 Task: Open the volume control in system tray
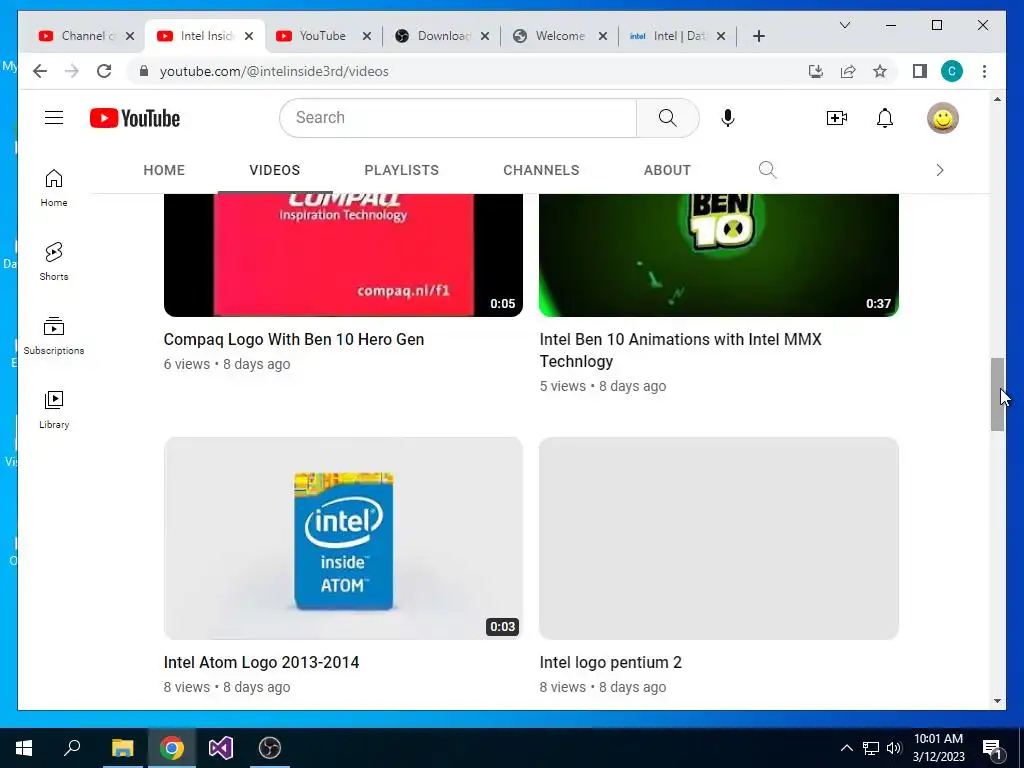pos(894,748)
